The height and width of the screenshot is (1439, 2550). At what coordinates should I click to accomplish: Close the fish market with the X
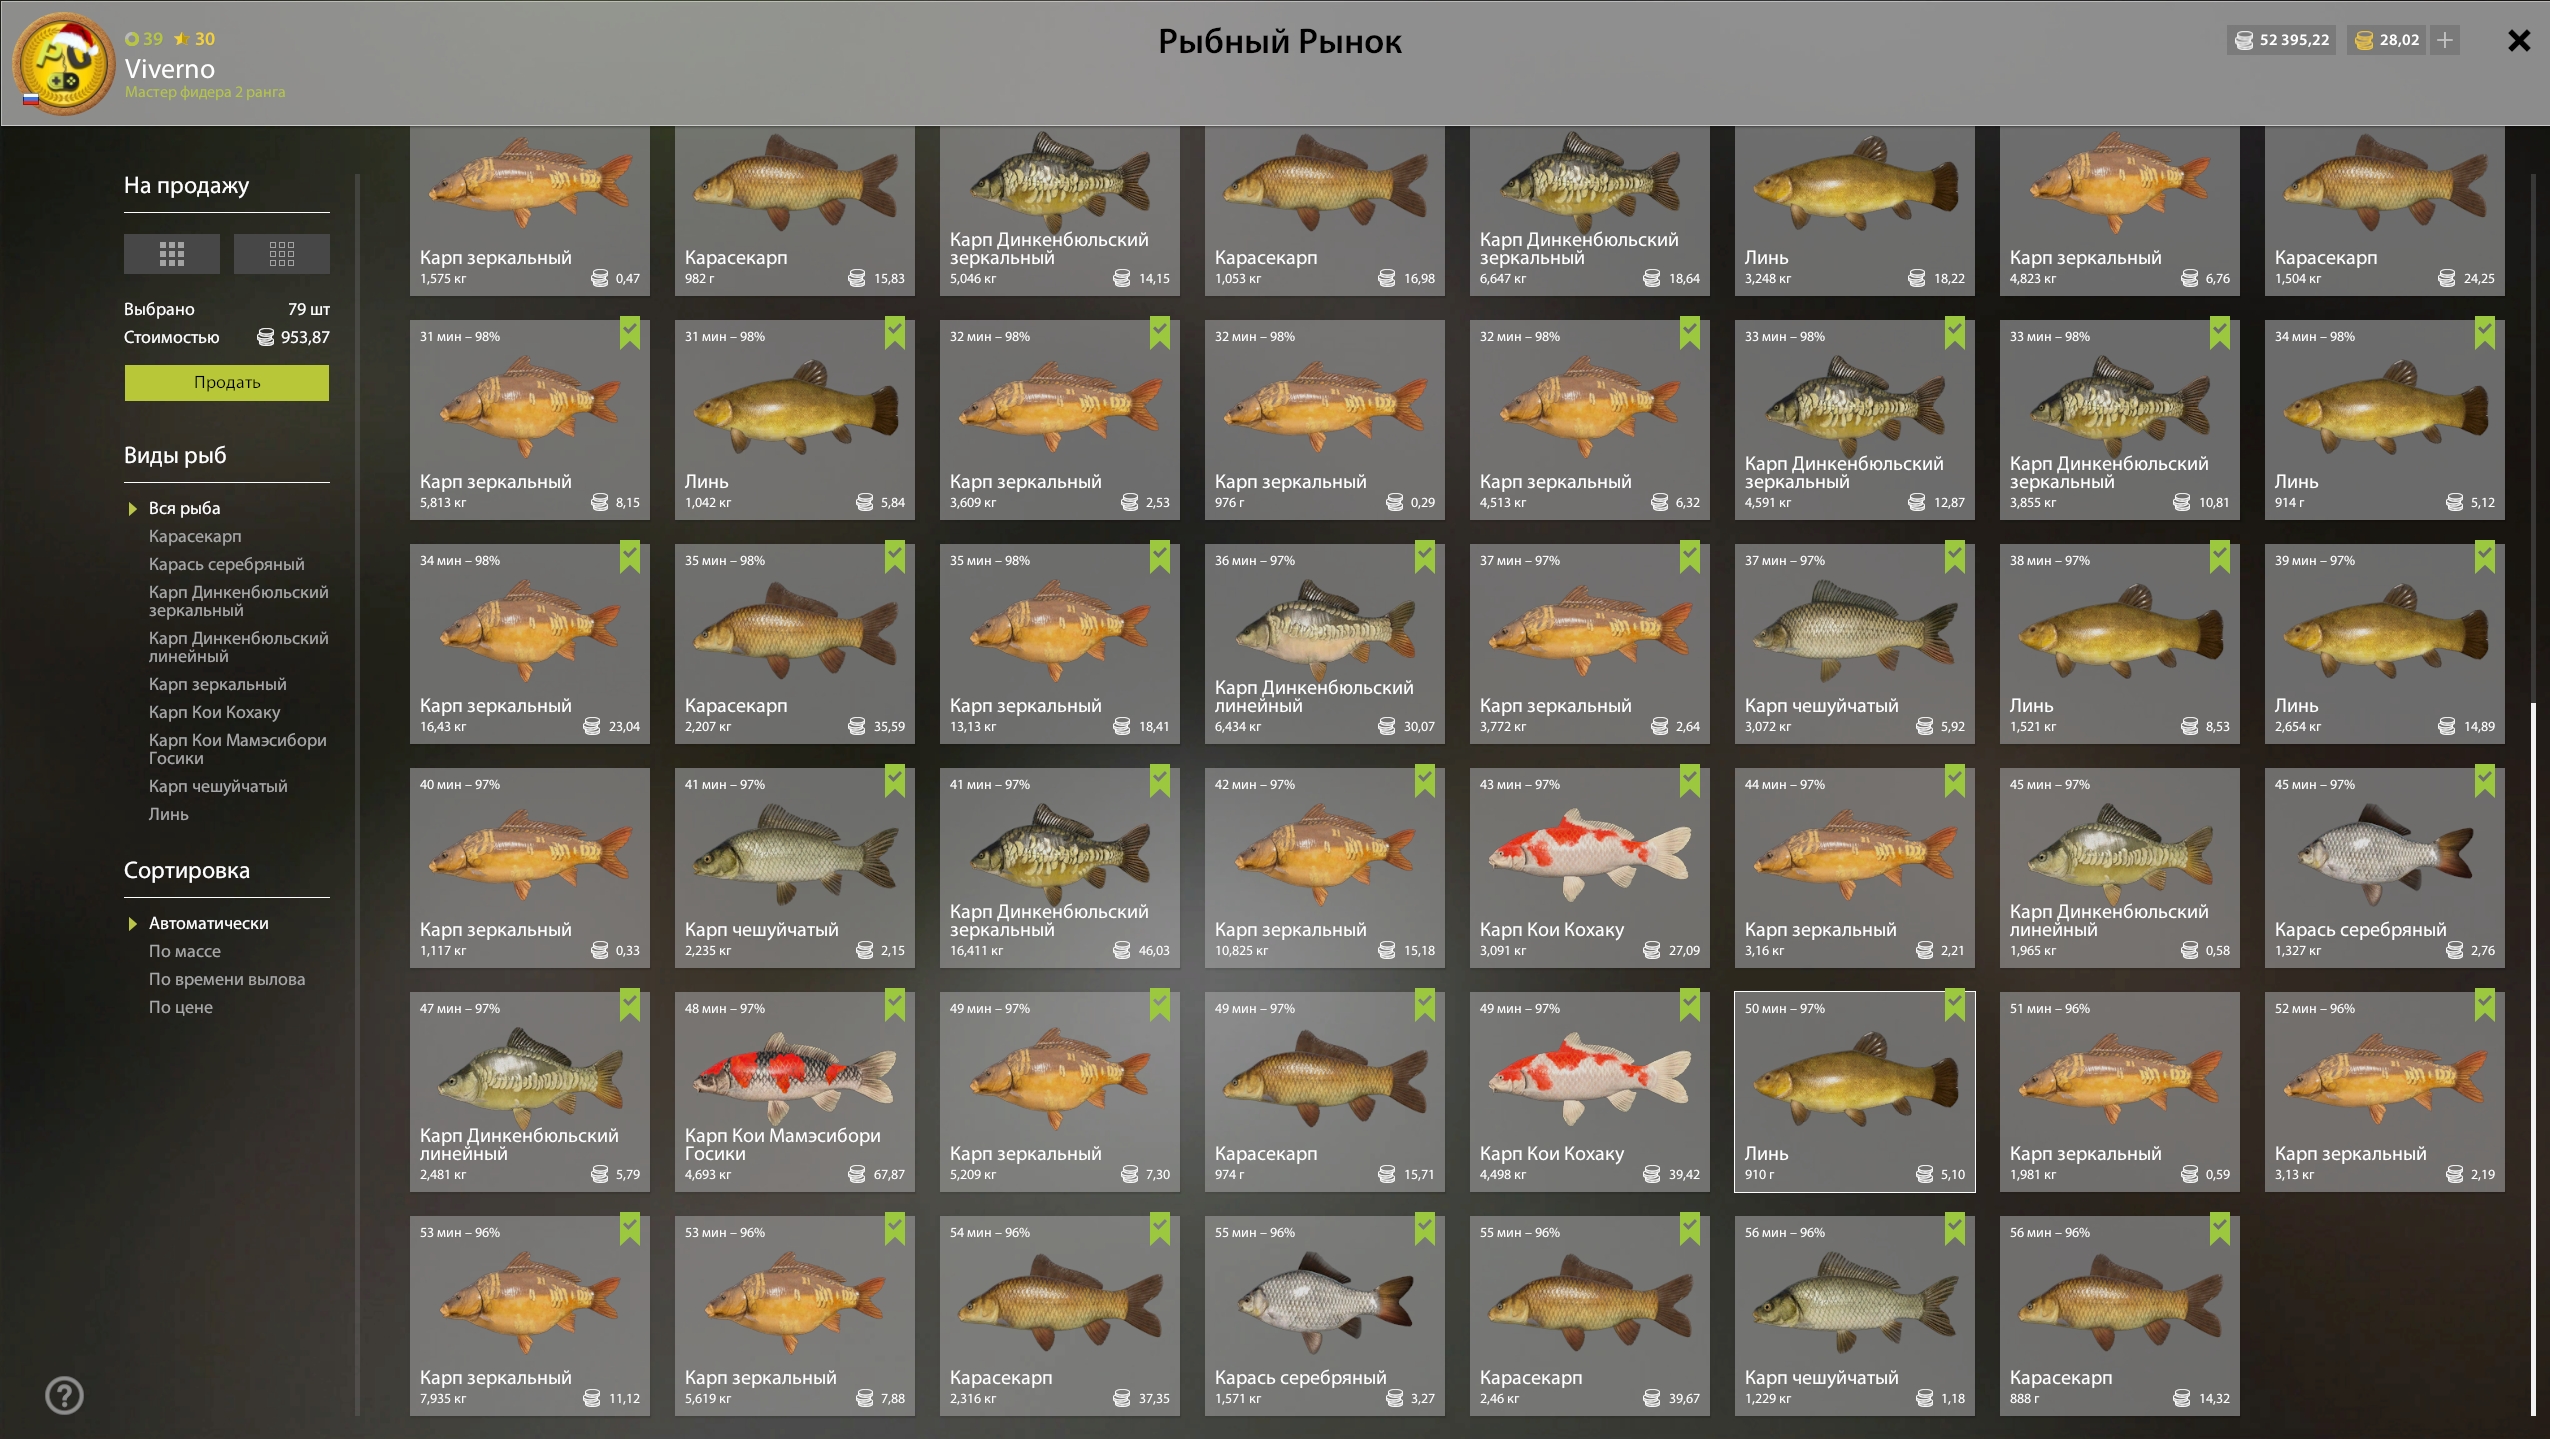pos(2518,40)
